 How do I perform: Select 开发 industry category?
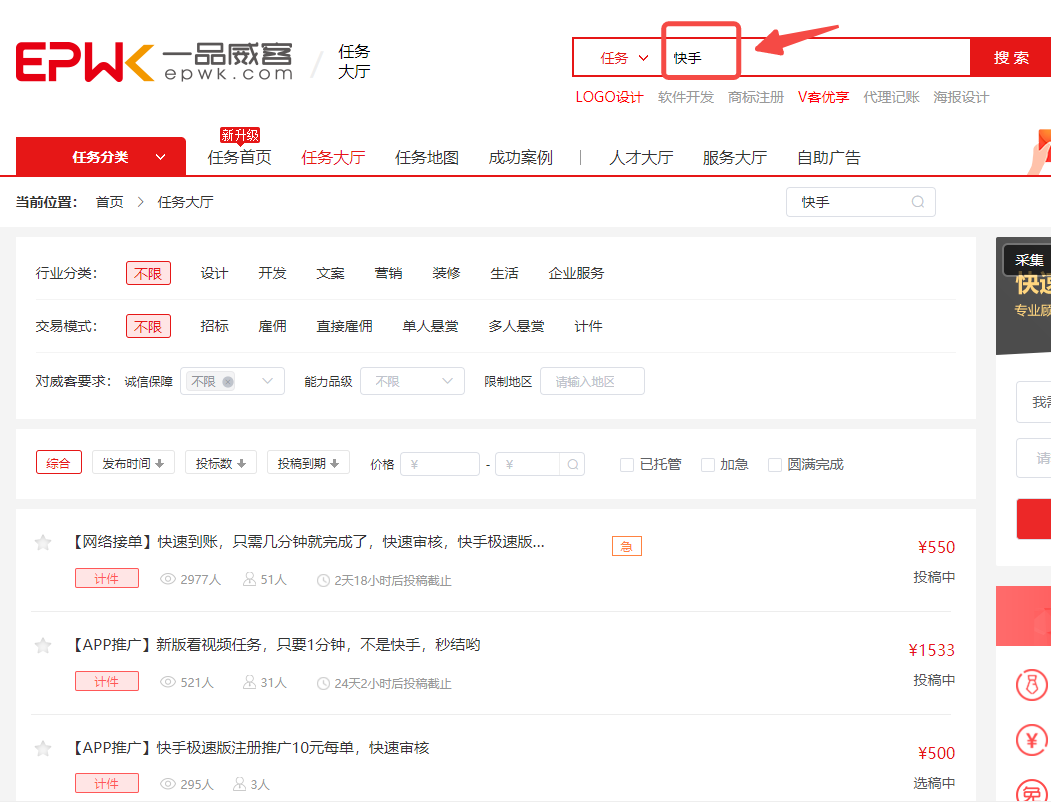coord(272,273)
